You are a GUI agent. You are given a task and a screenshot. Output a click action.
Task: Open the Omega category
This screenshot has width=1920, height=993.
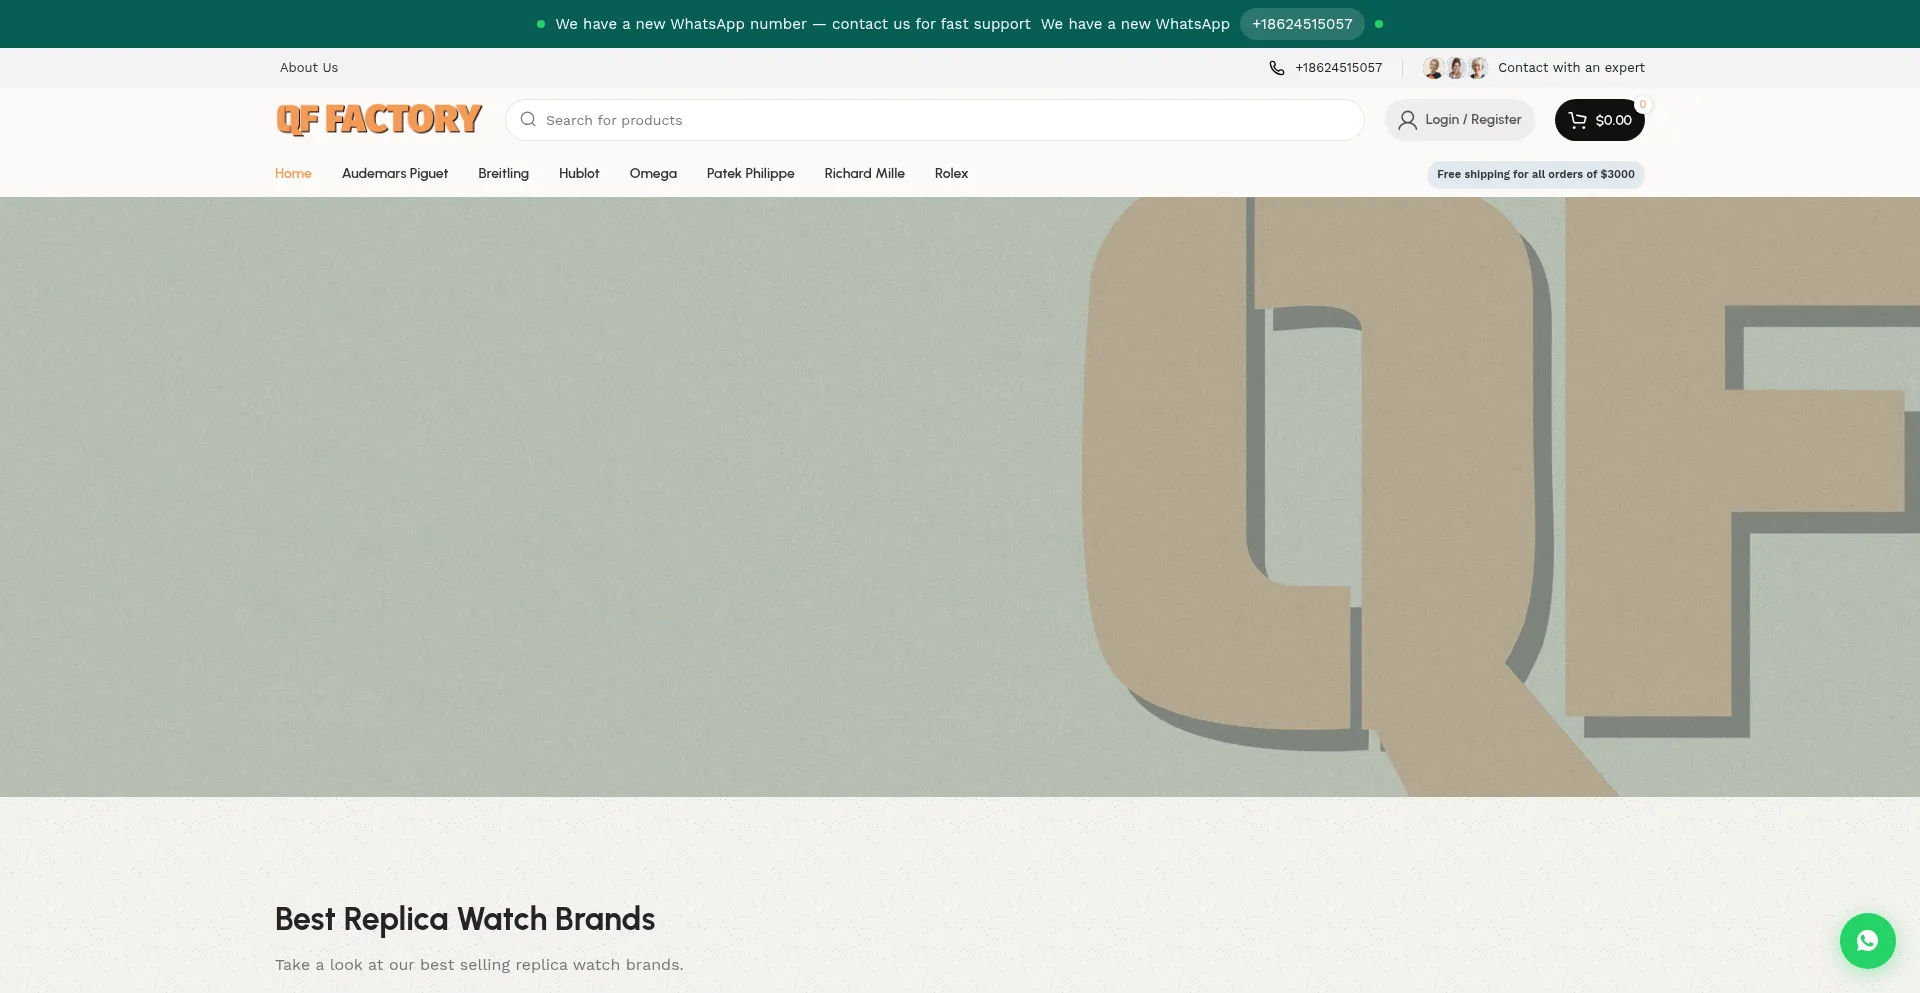coord(653,174)
